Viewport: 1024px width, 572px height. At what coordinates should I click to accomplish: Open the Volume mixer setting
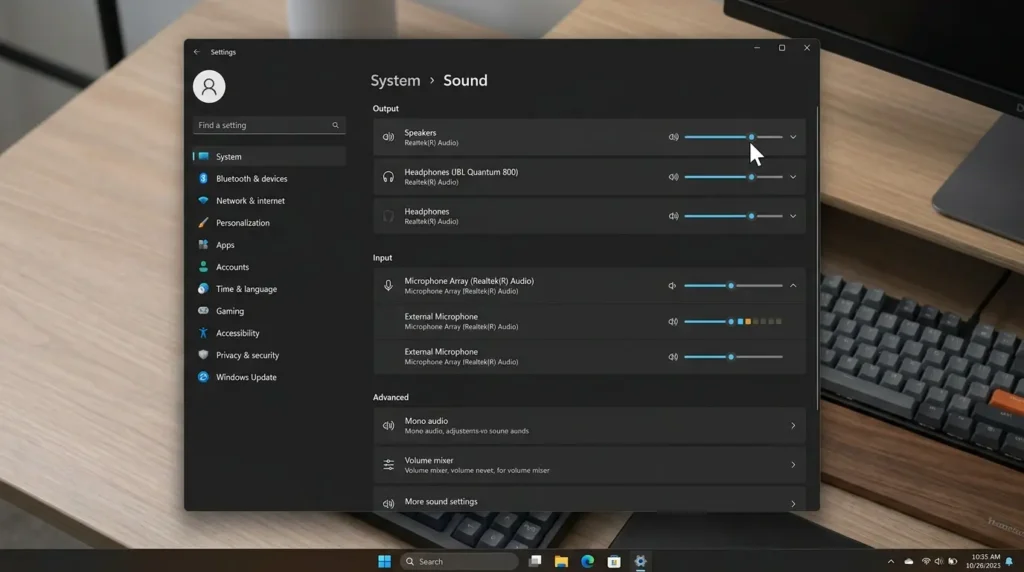click(589, 465)
